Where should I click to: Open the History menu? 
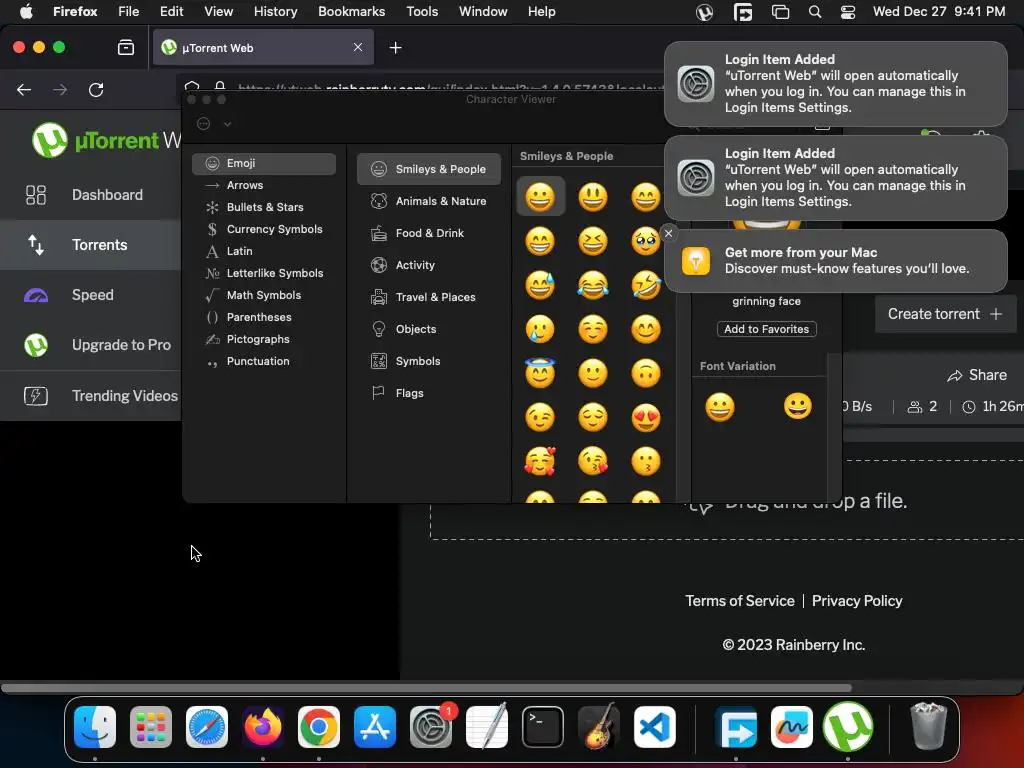coord(275,12)
